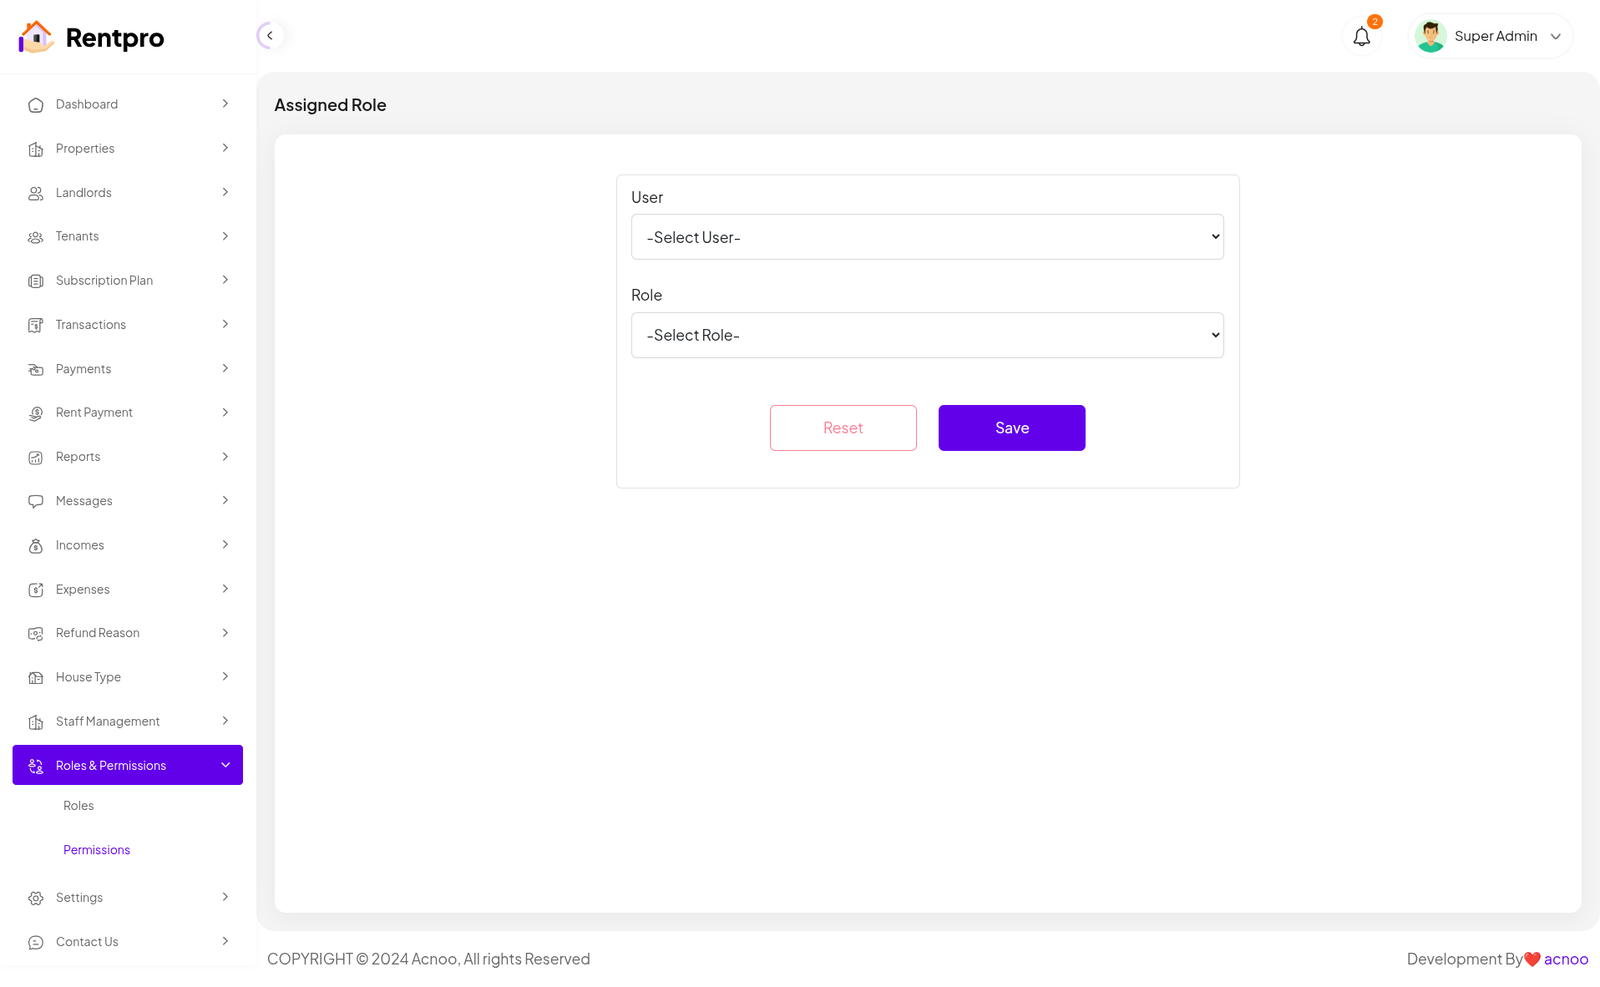Click the Reports chart icon
This screenshot has width=1600, height=987.
(36, 457)
